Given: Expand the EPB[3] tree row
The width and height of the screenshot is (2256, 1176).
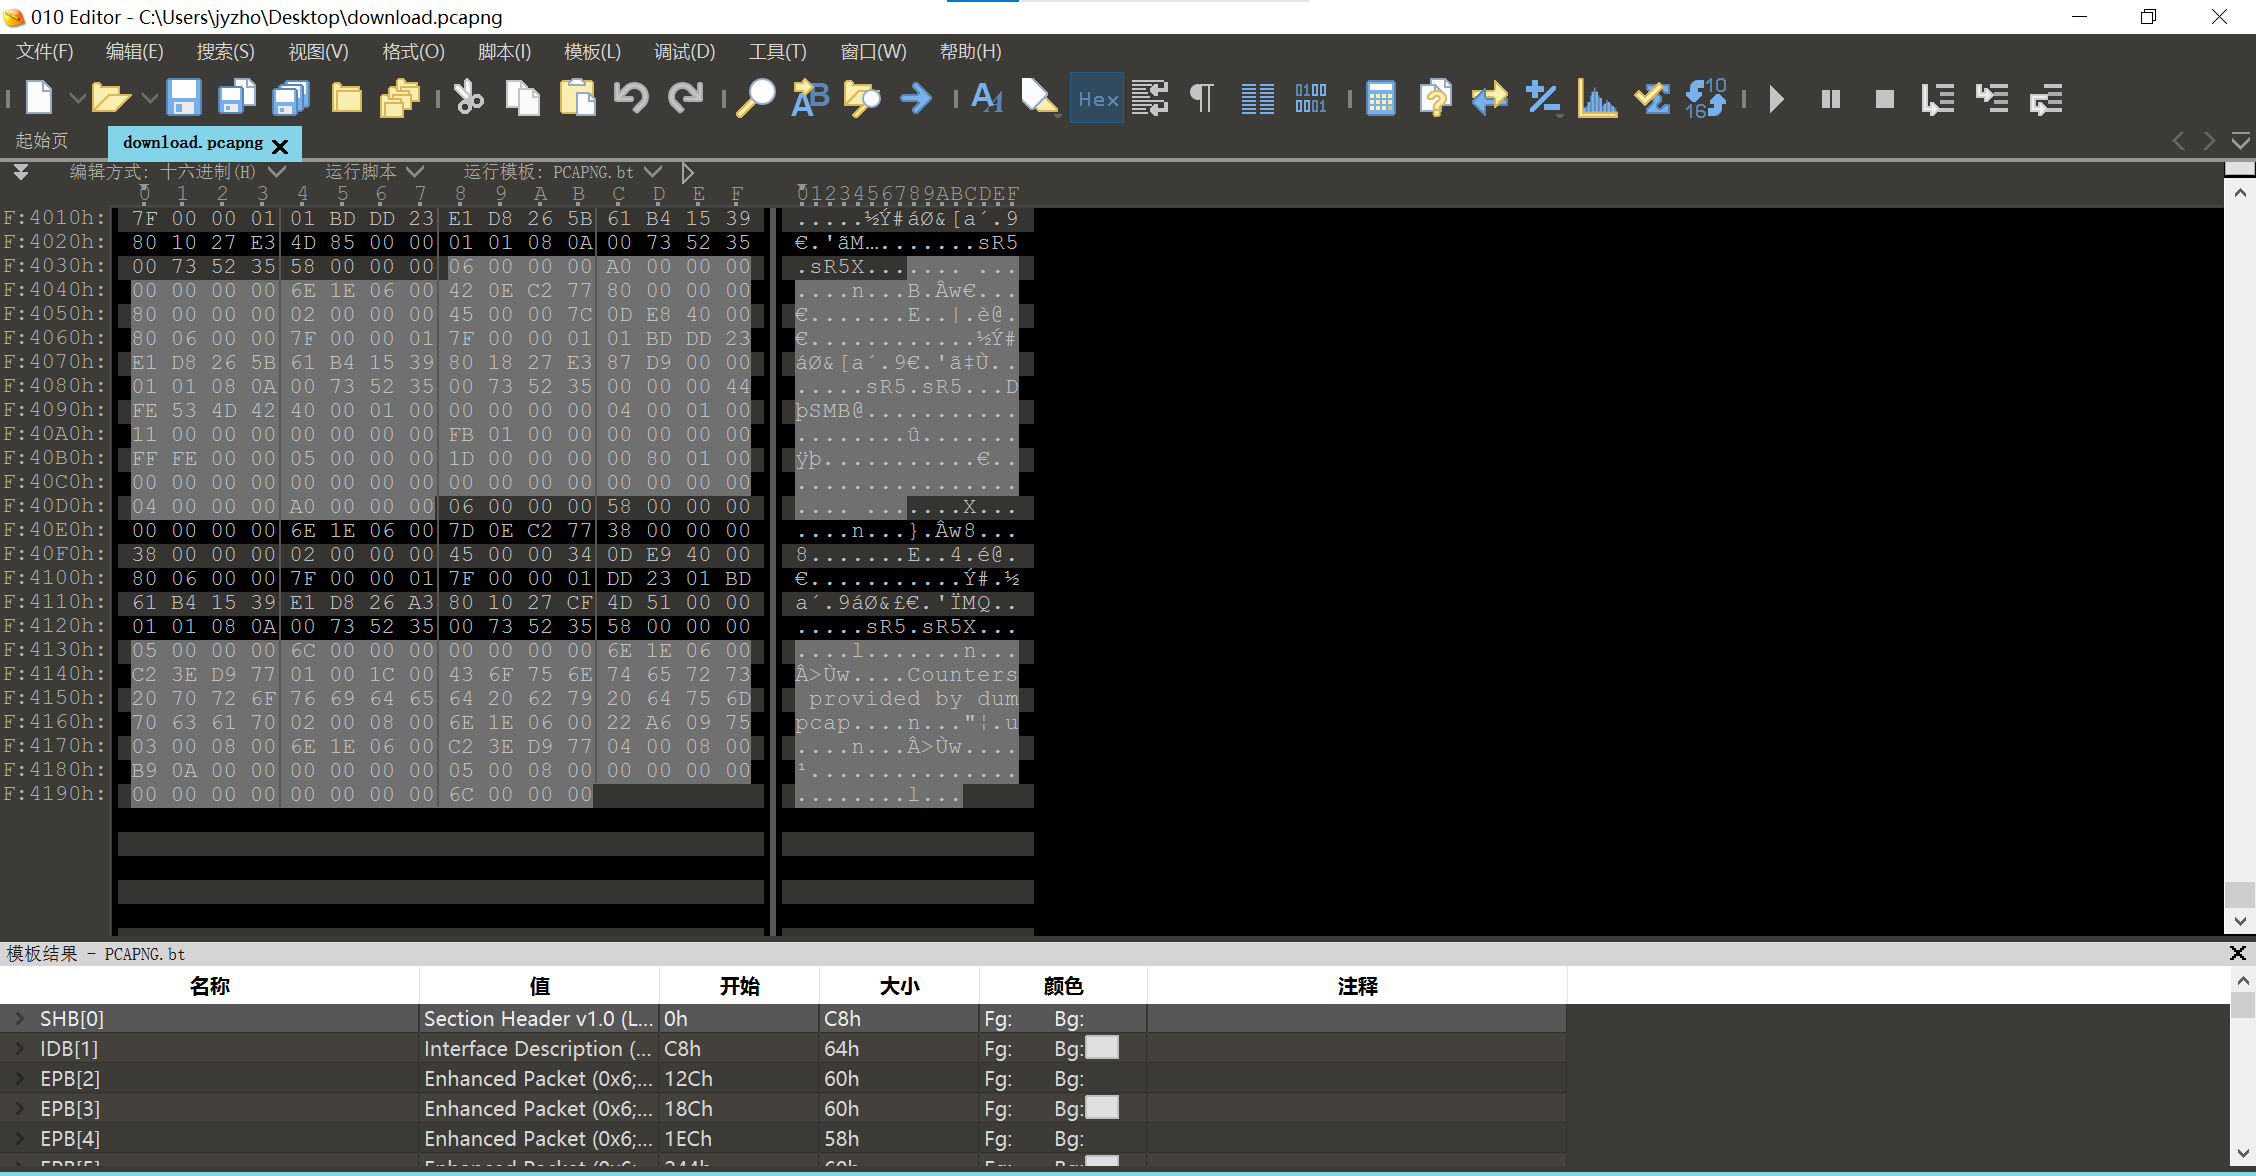Looking at the screenshot, I should (20, 1109).
